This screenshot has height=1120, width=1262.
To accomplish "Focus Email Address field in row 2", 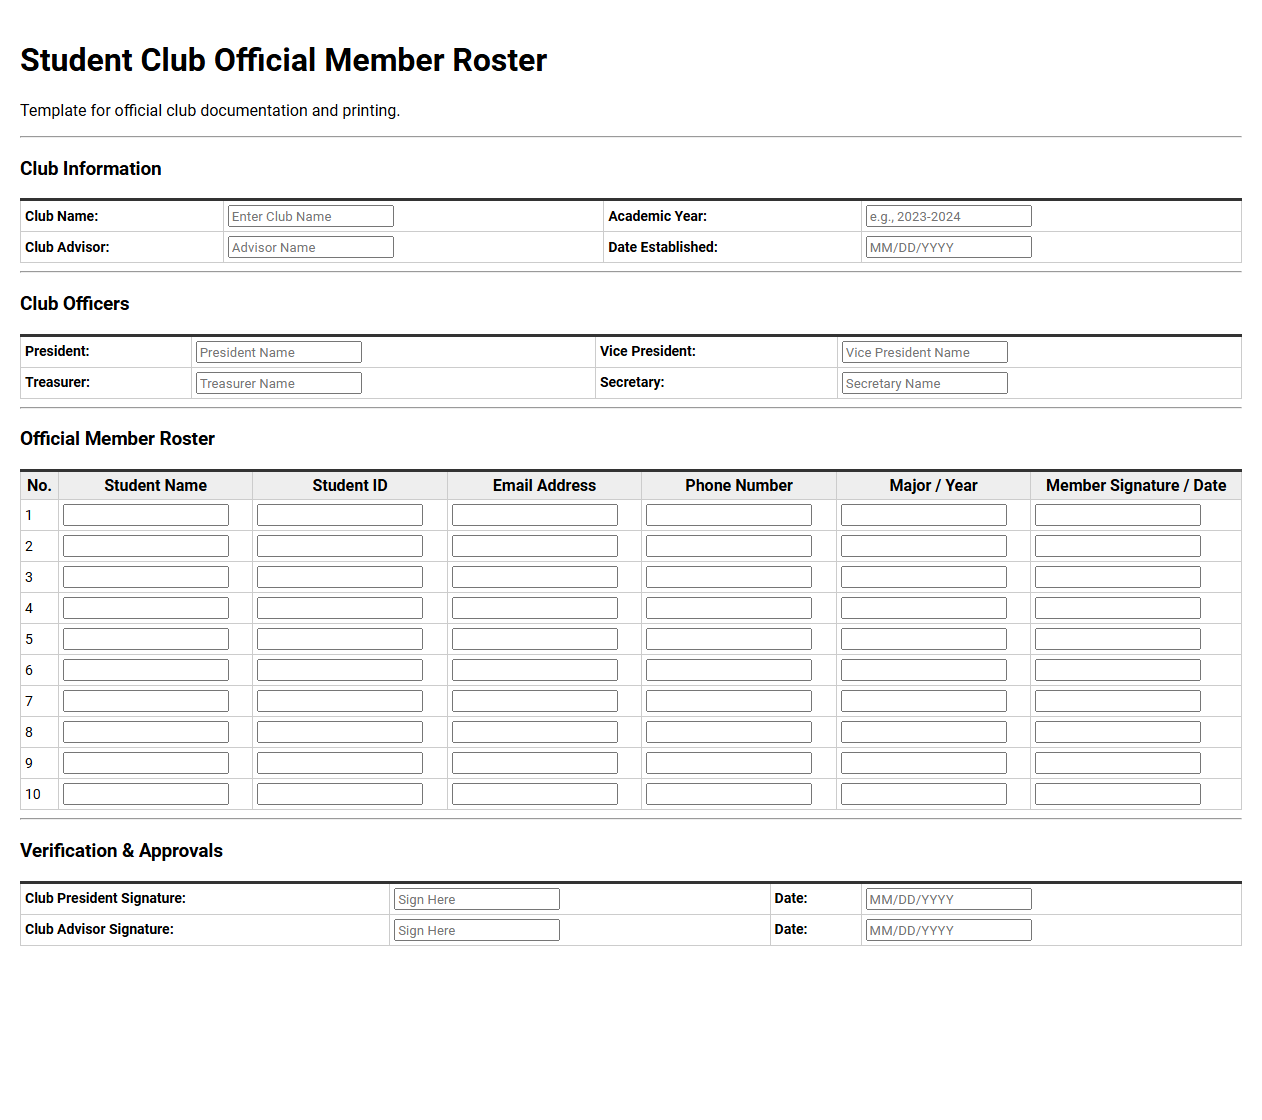I will pyautogui.click(x=535, y=546).
